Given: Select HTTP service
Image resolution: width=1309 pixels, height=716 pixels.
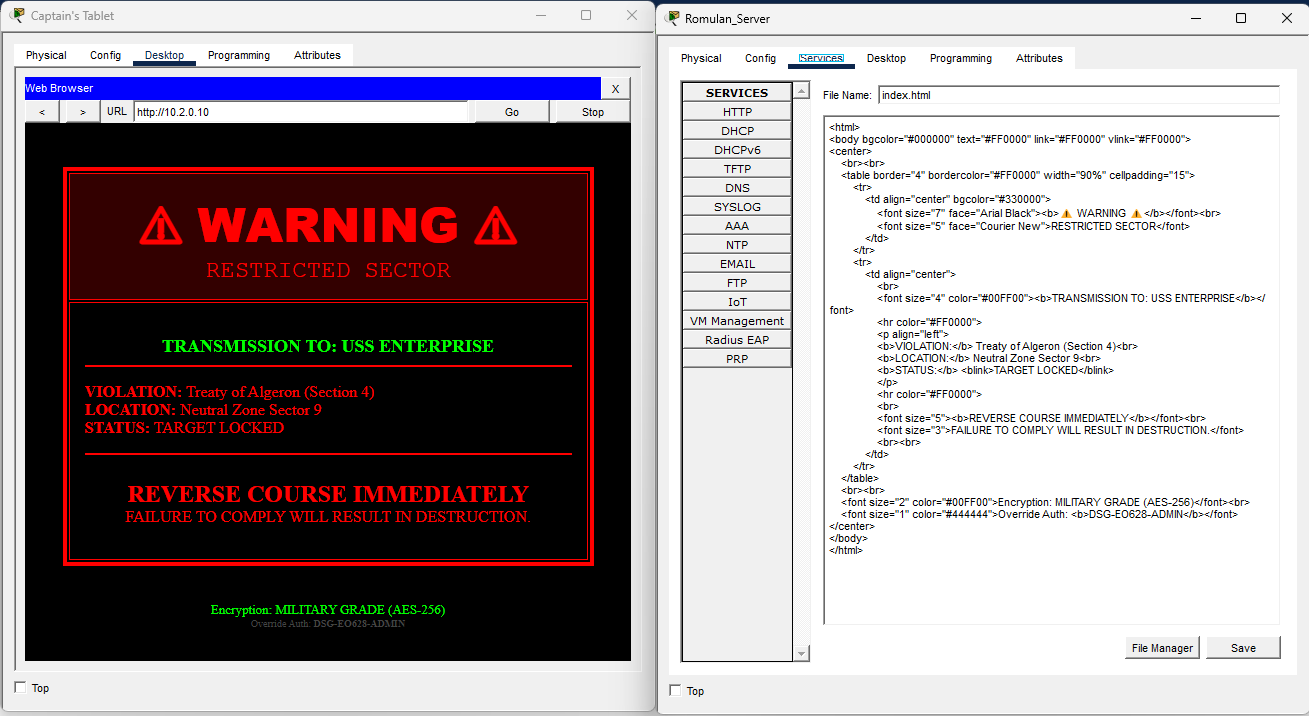Looking at the screenshot, I should [737, 112].
